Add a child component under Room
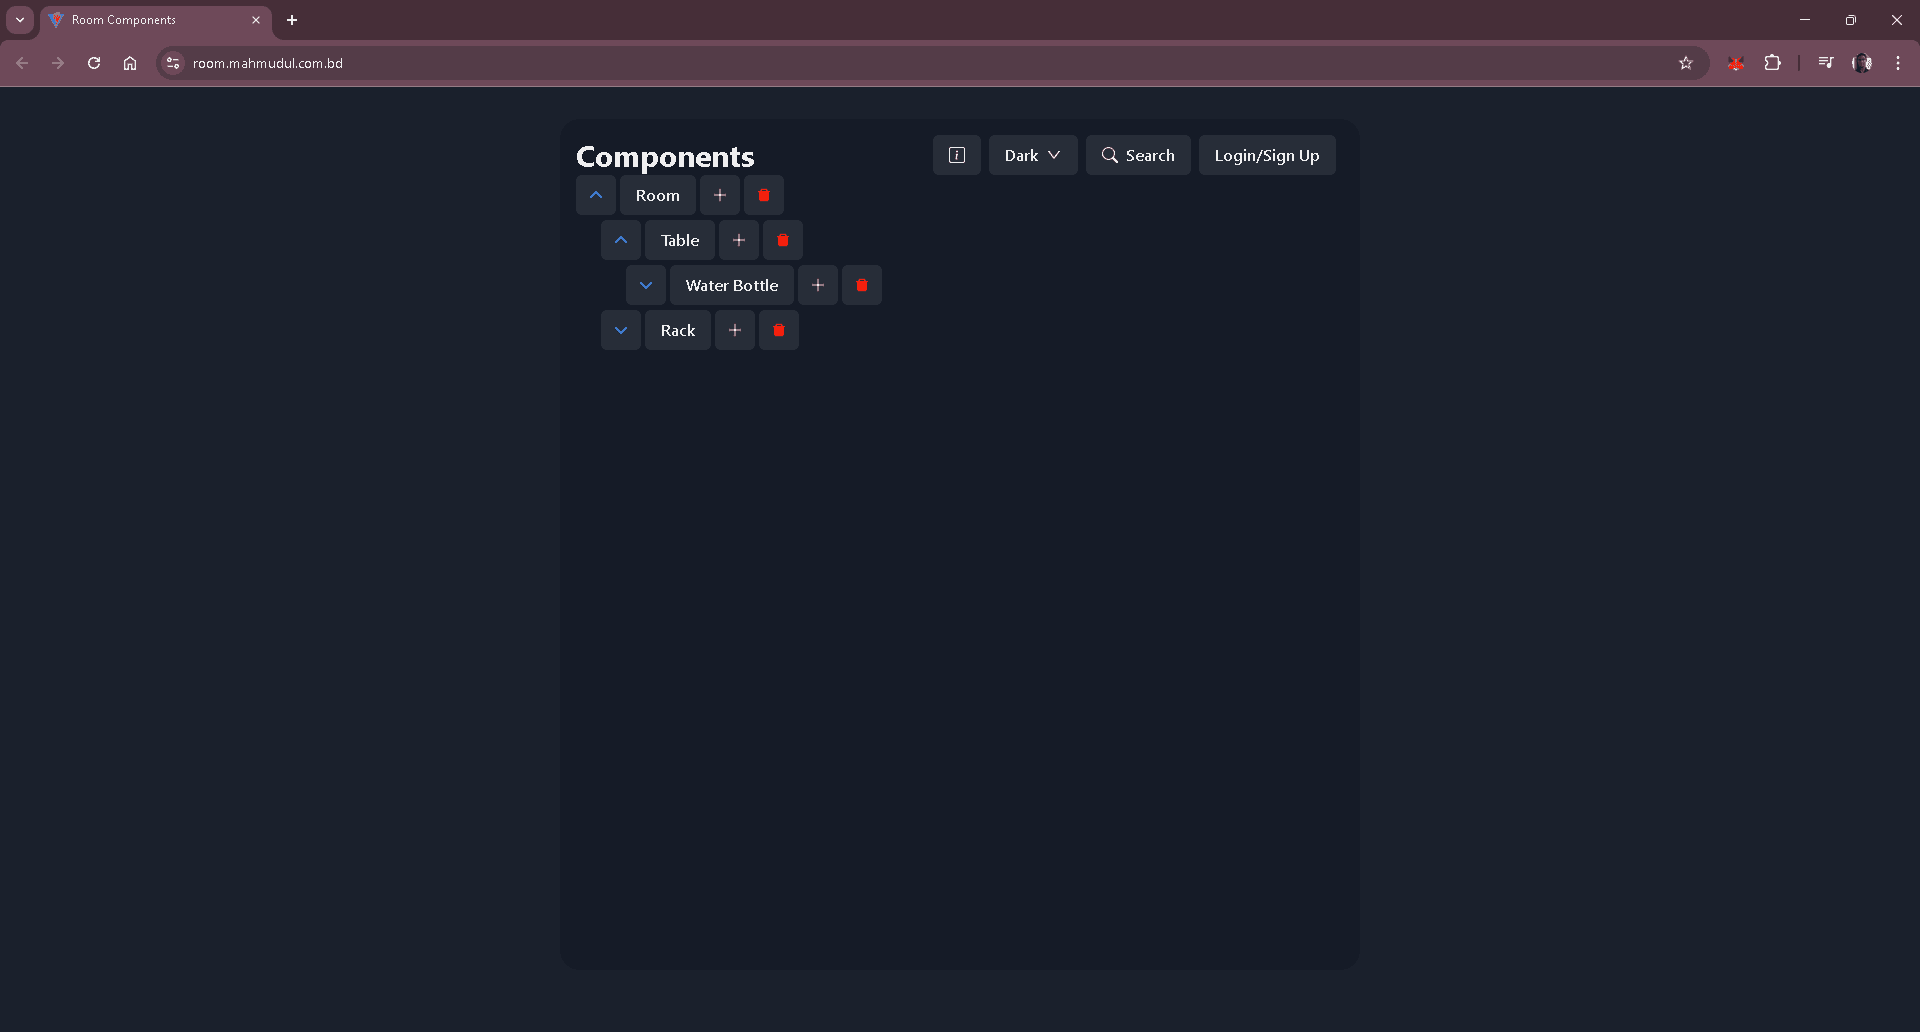The height and width of the screenshot is (1032, 1920). [720, 195]
